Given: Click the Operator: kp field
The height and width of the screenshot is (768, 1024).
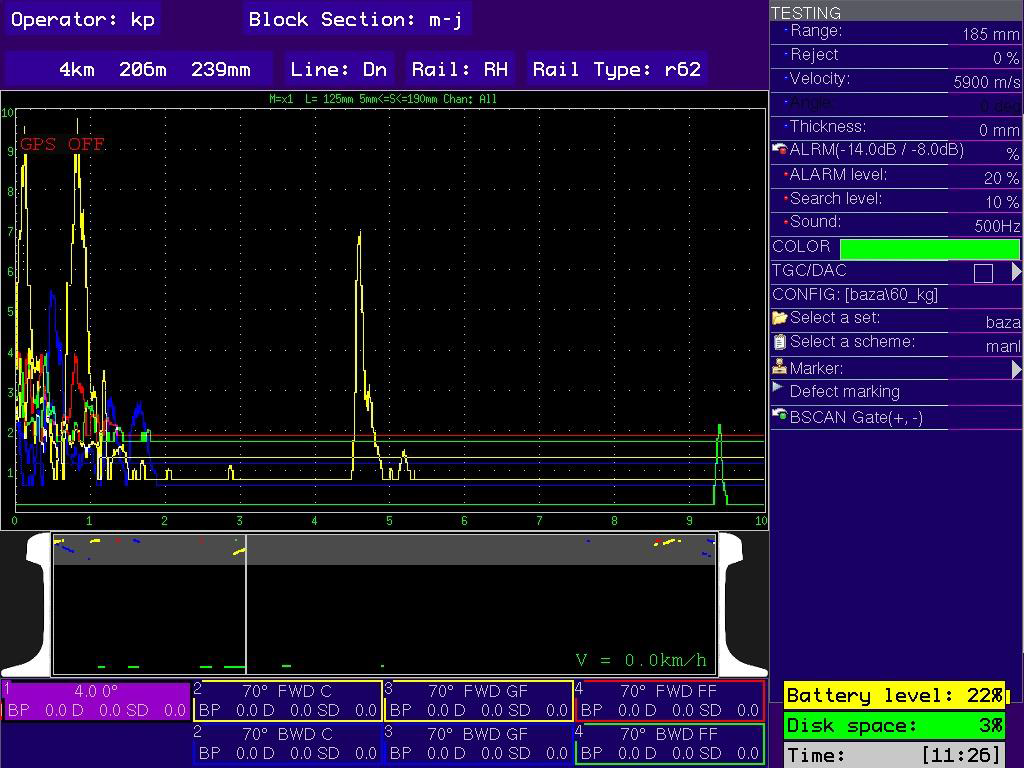Looking at the screenshot, I should 83,20.
